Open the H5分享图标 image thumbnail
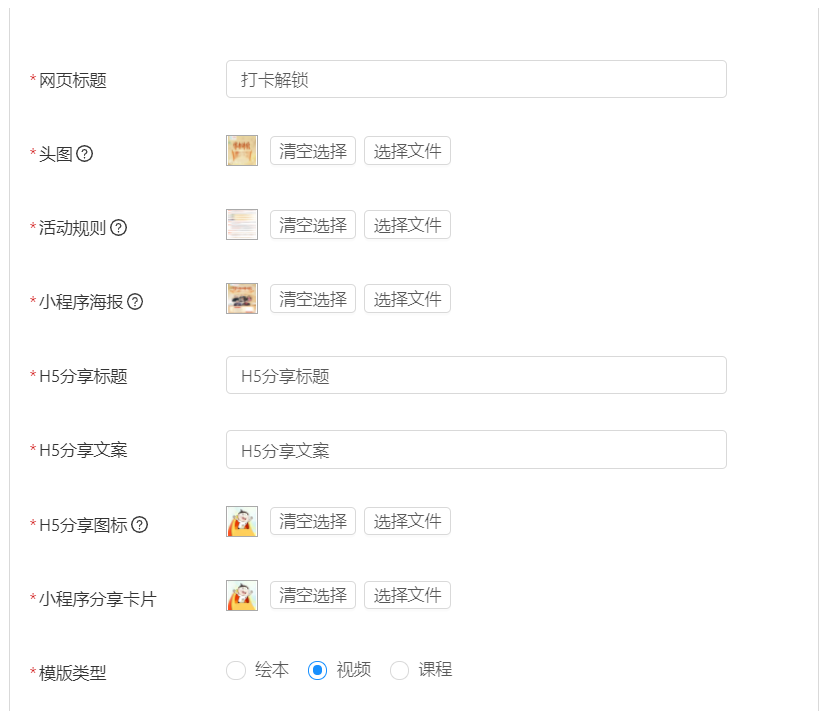825x711 pixels. click(242, 522)
